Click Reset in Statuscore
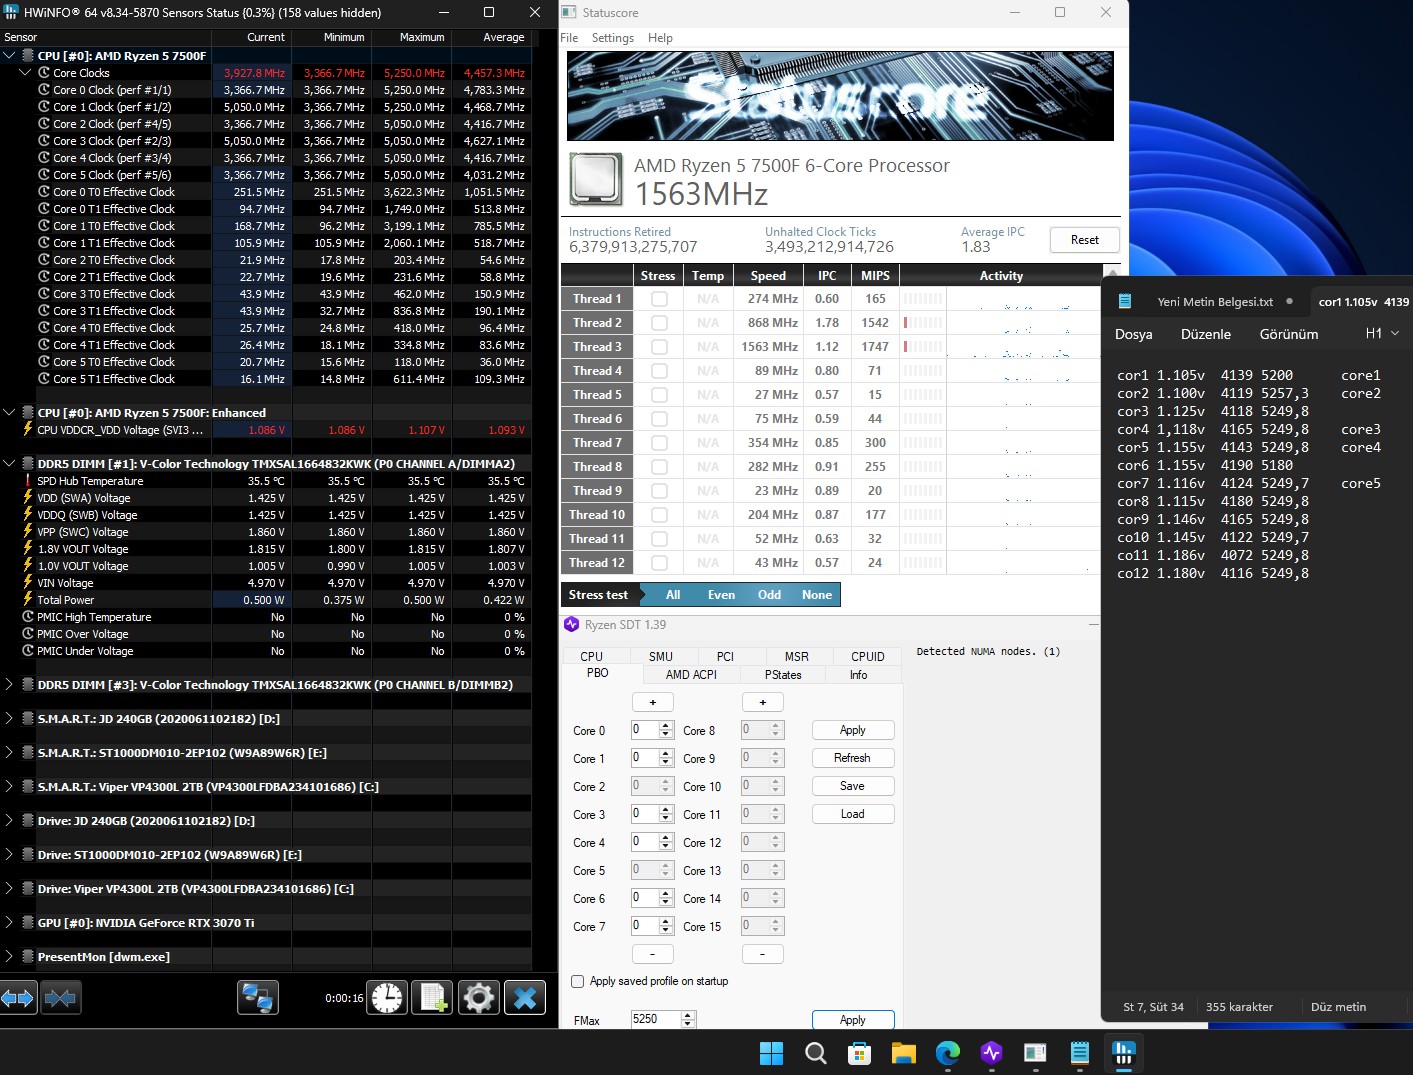This screenshot has height=1075, width=1413. pos(1085,240)
